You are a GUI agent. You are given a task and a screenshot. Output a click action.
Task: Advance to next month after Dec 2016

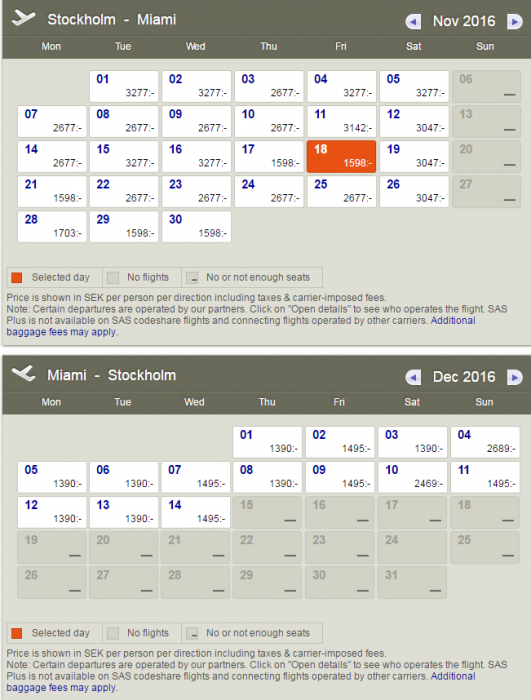pos(514,377)
